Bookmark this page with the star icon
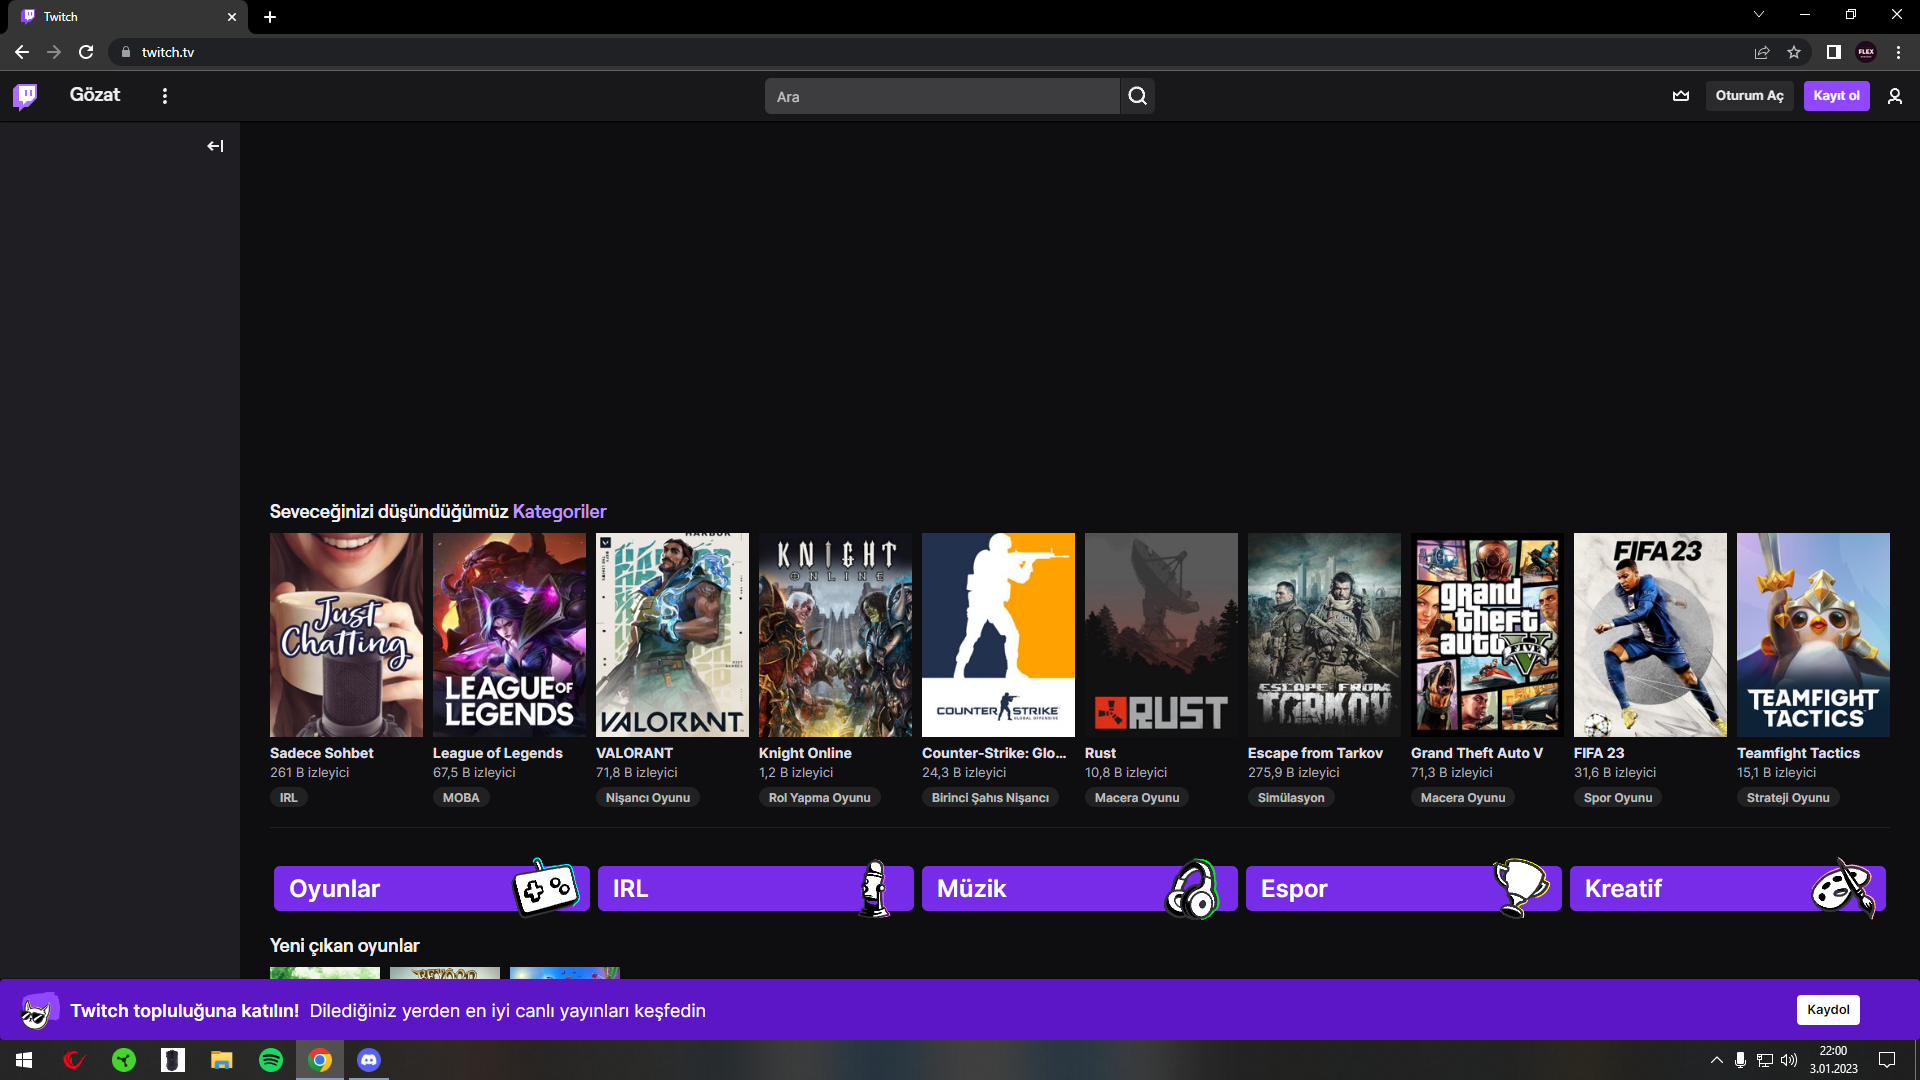 click(1794, 52)
